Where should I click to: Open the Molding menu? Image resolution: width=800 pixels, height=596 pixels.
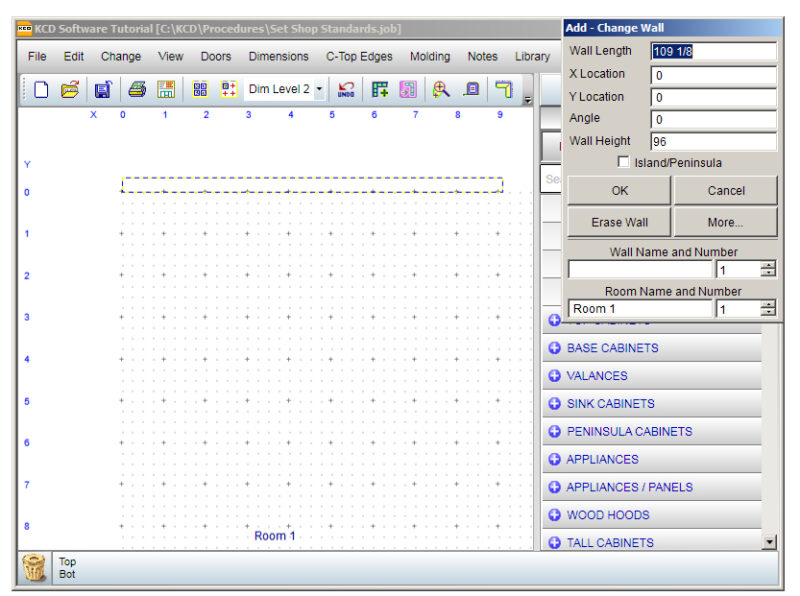(430, 57)
